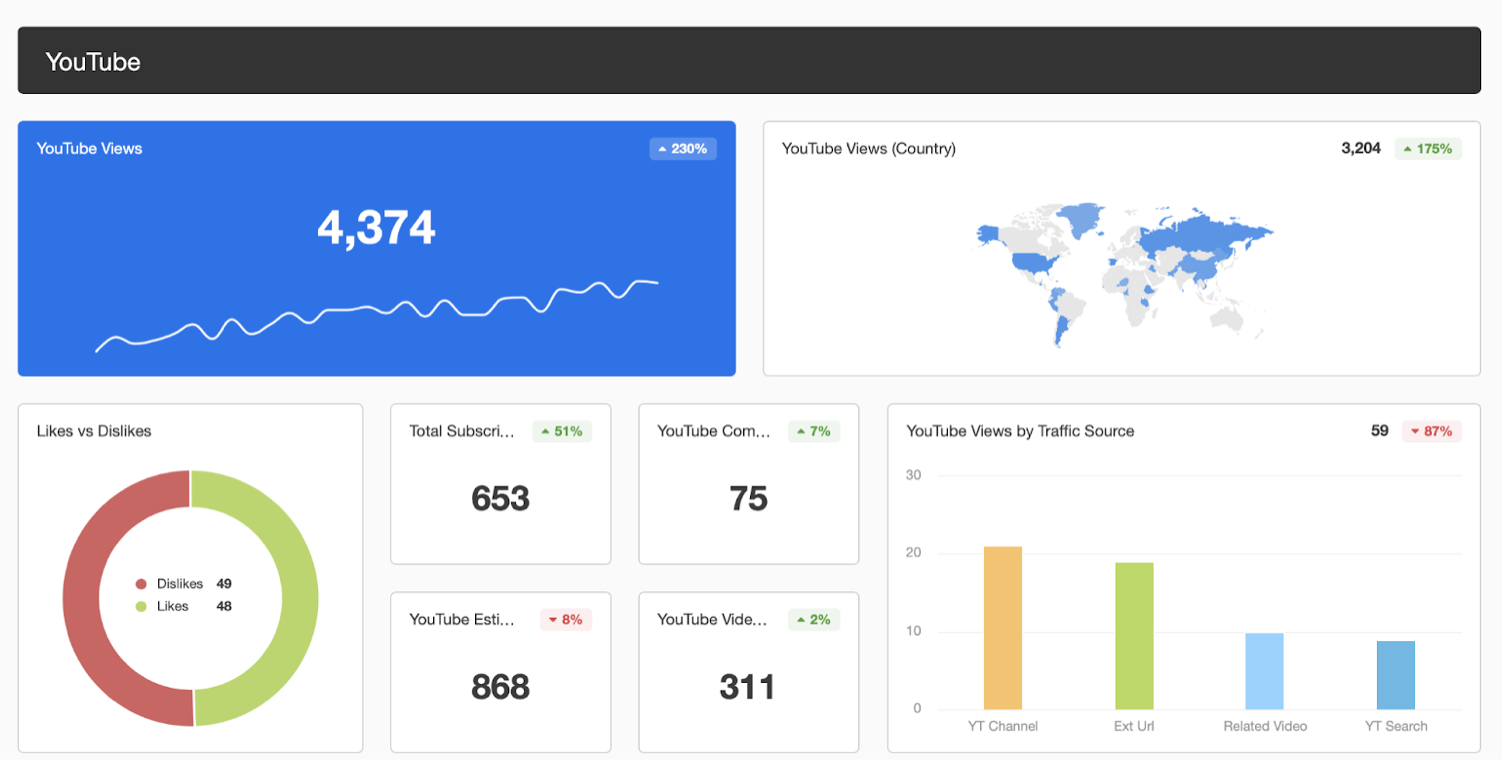This screenshot has height=760, width=1502.
Task: Toggle the YT Search category label to filter it
Action: (x=1396, y=727)
